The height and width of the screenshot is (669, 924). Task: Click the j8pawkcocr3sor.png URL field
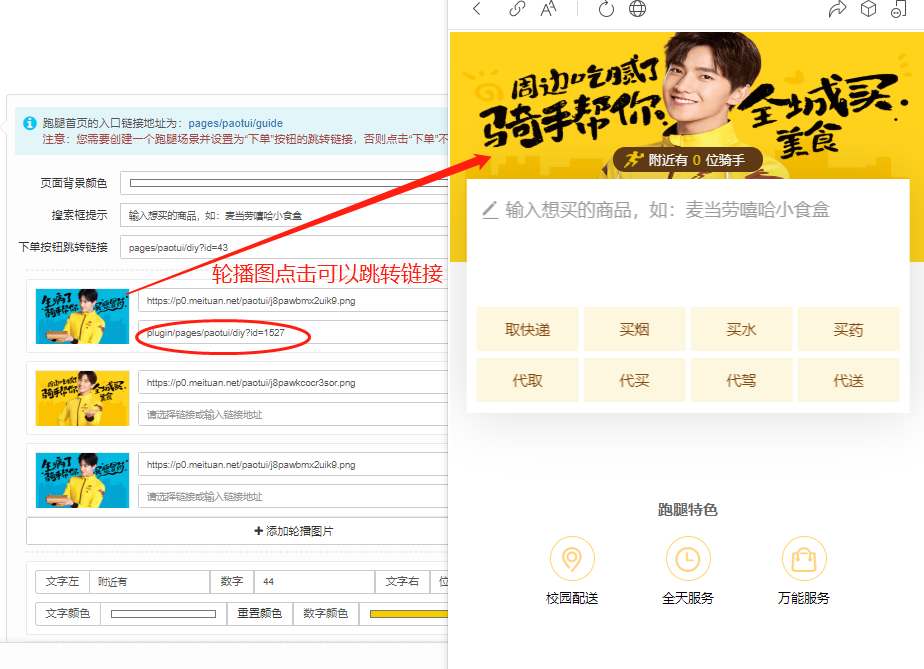click(293, 383)
